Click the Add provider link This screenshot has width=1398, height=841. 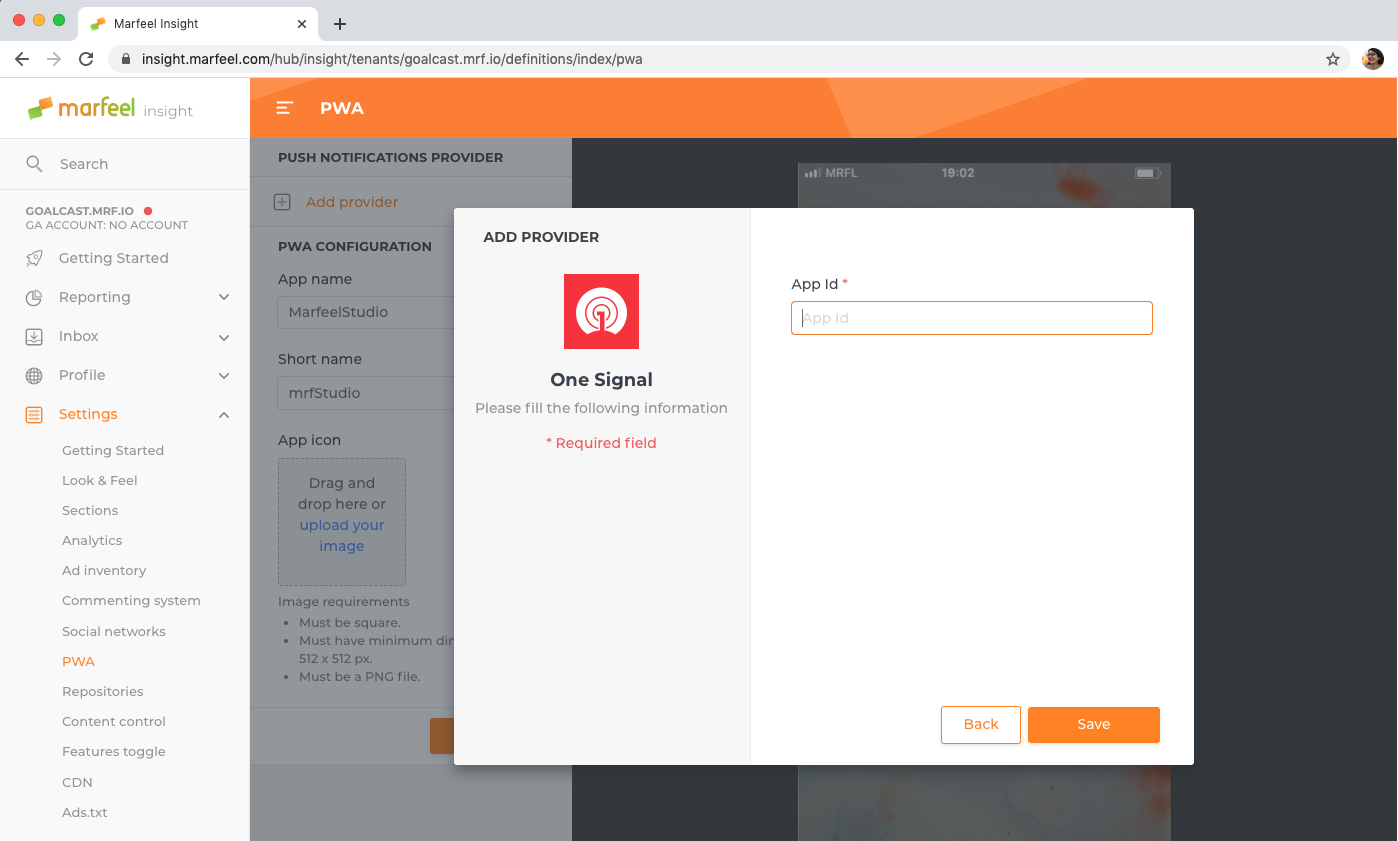(352, 202)
